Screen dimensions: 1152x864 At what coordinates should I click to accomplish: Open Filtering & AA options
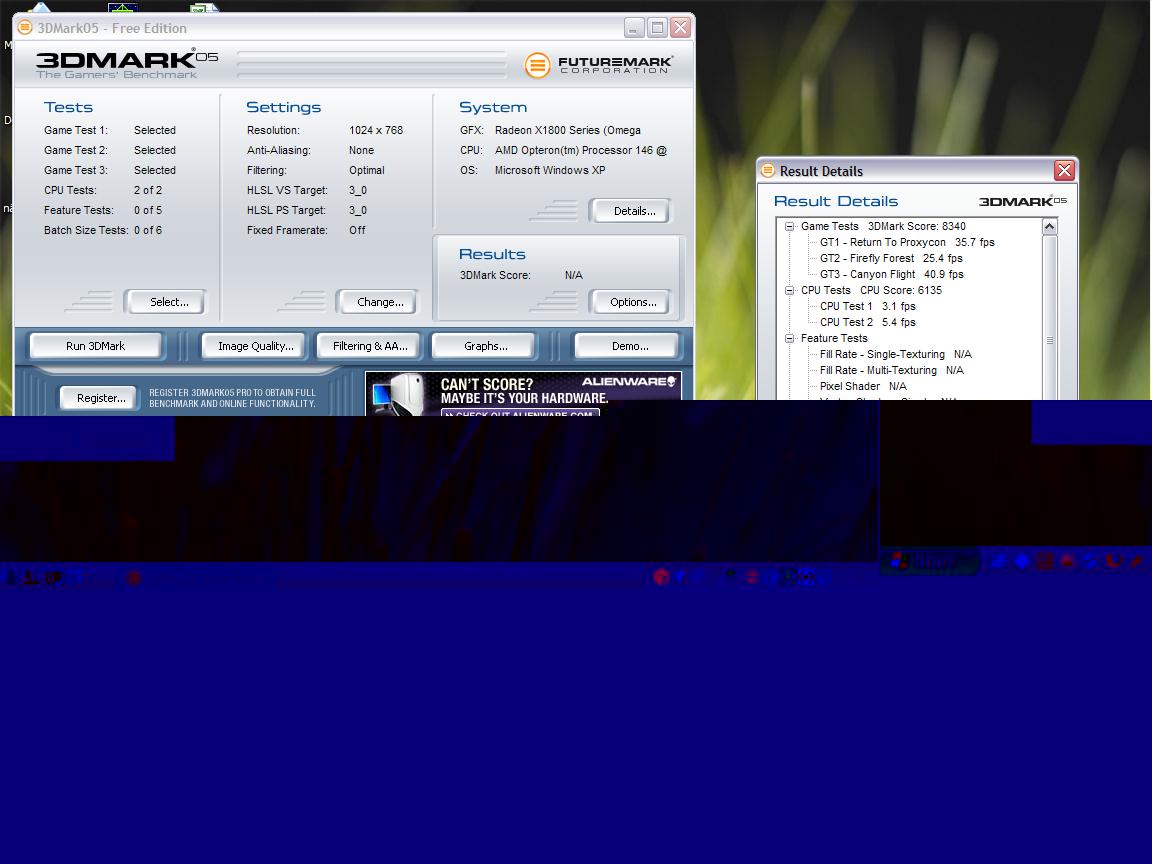tap(370, 346)
